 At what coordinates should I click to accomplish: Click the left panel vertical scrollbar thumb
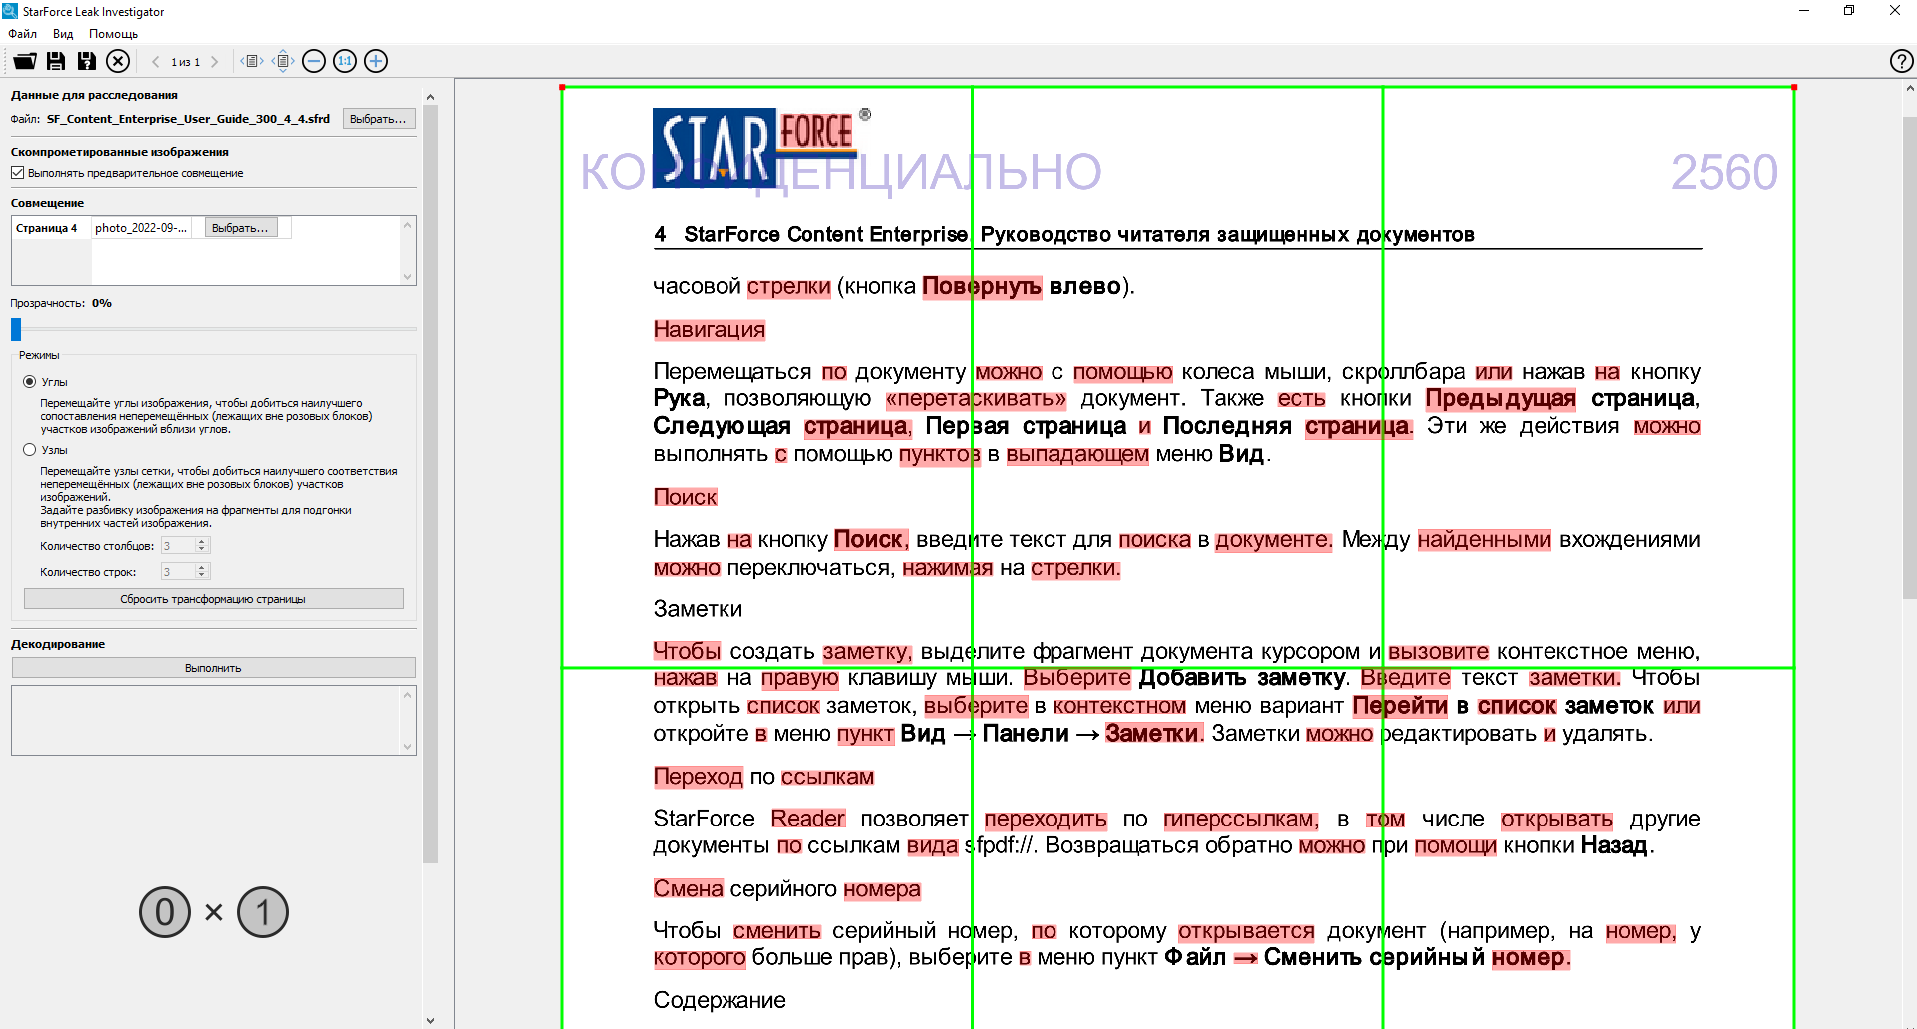point(430,484)
